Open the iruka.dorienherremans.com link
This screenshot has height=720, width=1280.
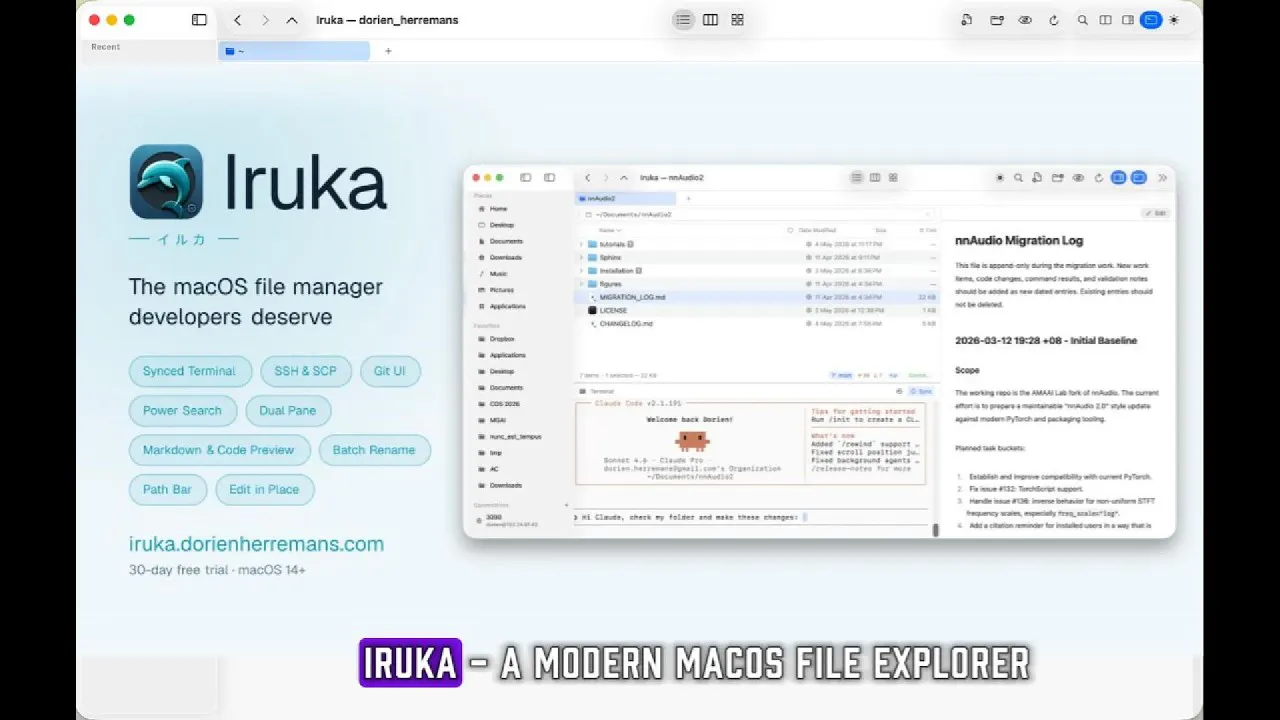[x=256, y=544]
